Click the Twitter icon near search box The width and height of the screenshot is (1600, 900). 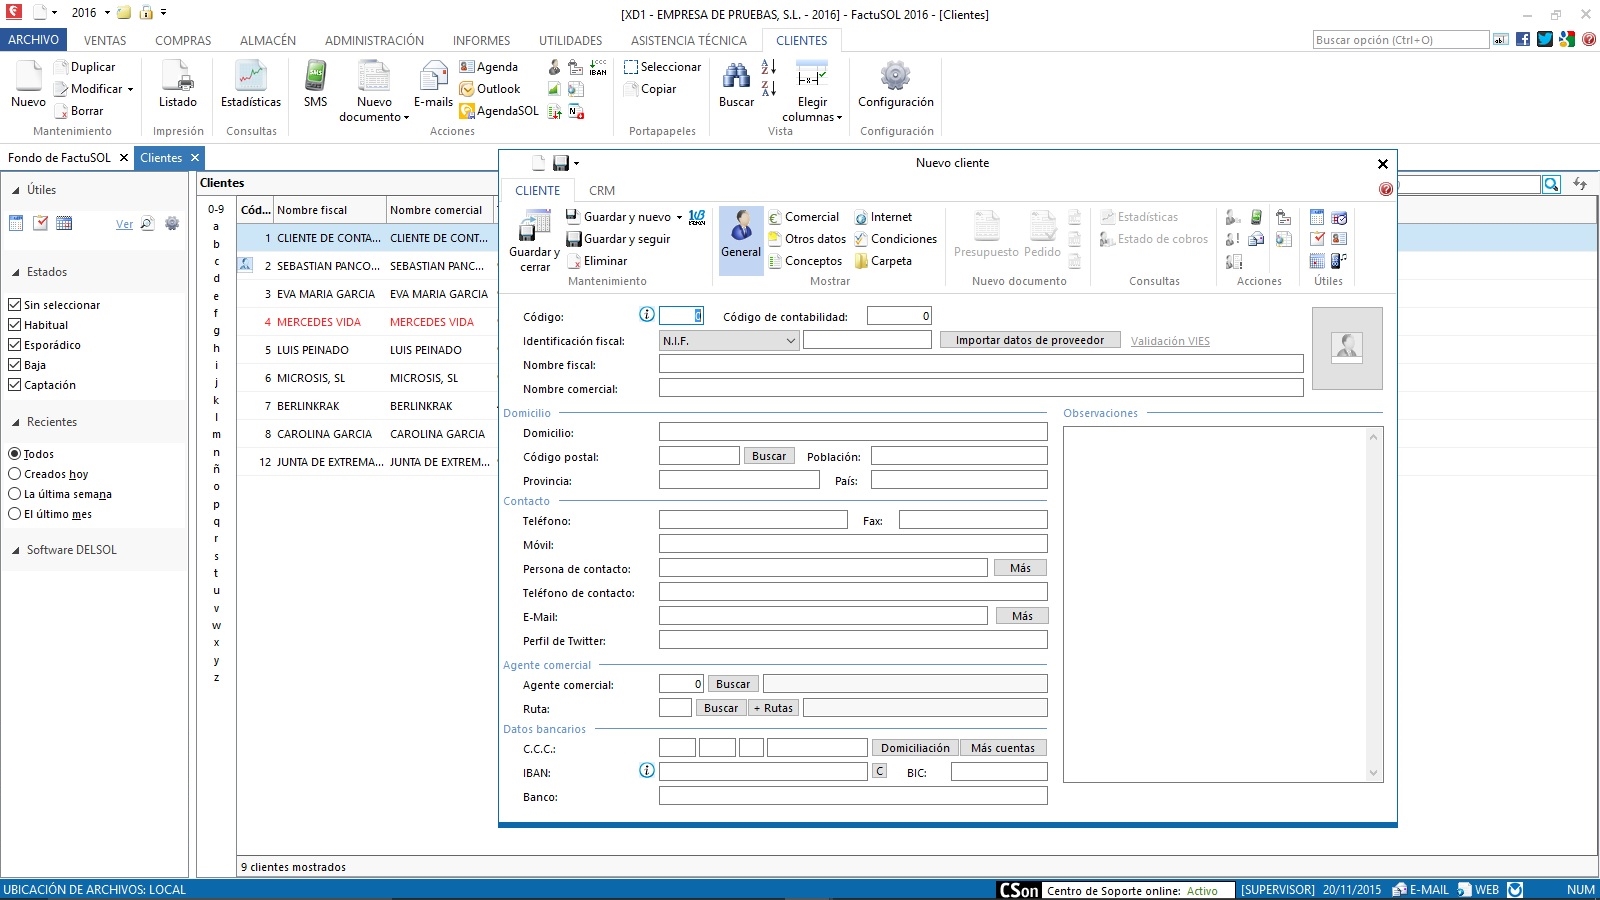[1545, 39]
